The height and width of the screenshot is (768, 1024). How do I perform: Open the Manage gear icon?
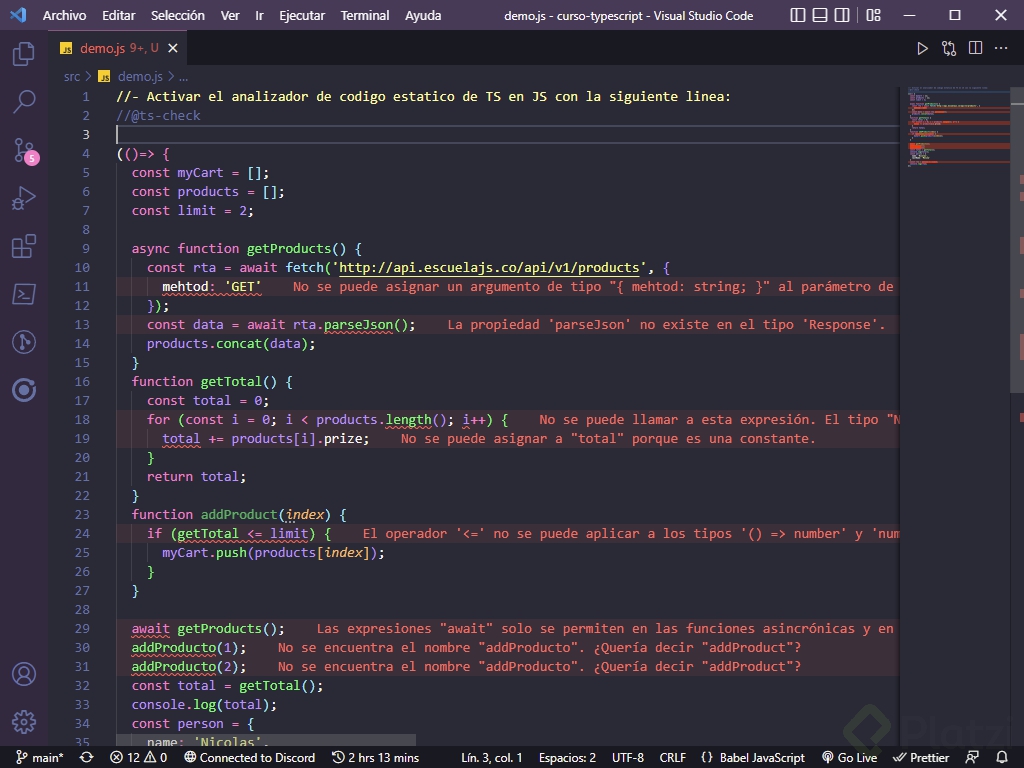(24, 722)
